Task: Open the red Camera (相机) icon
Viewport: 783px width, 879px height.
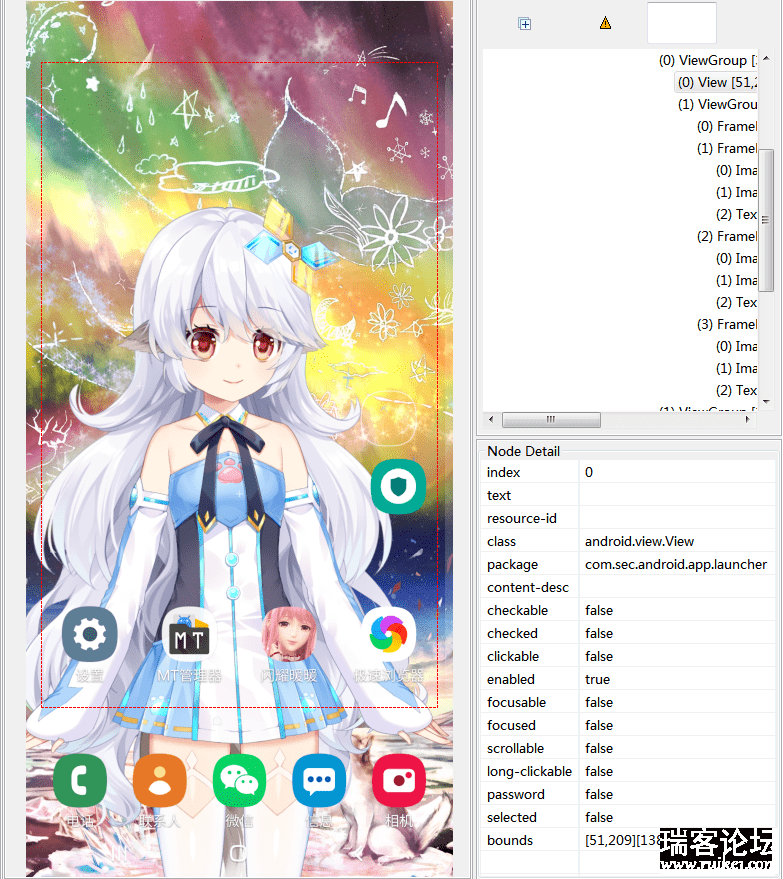Action: [399, 780]
